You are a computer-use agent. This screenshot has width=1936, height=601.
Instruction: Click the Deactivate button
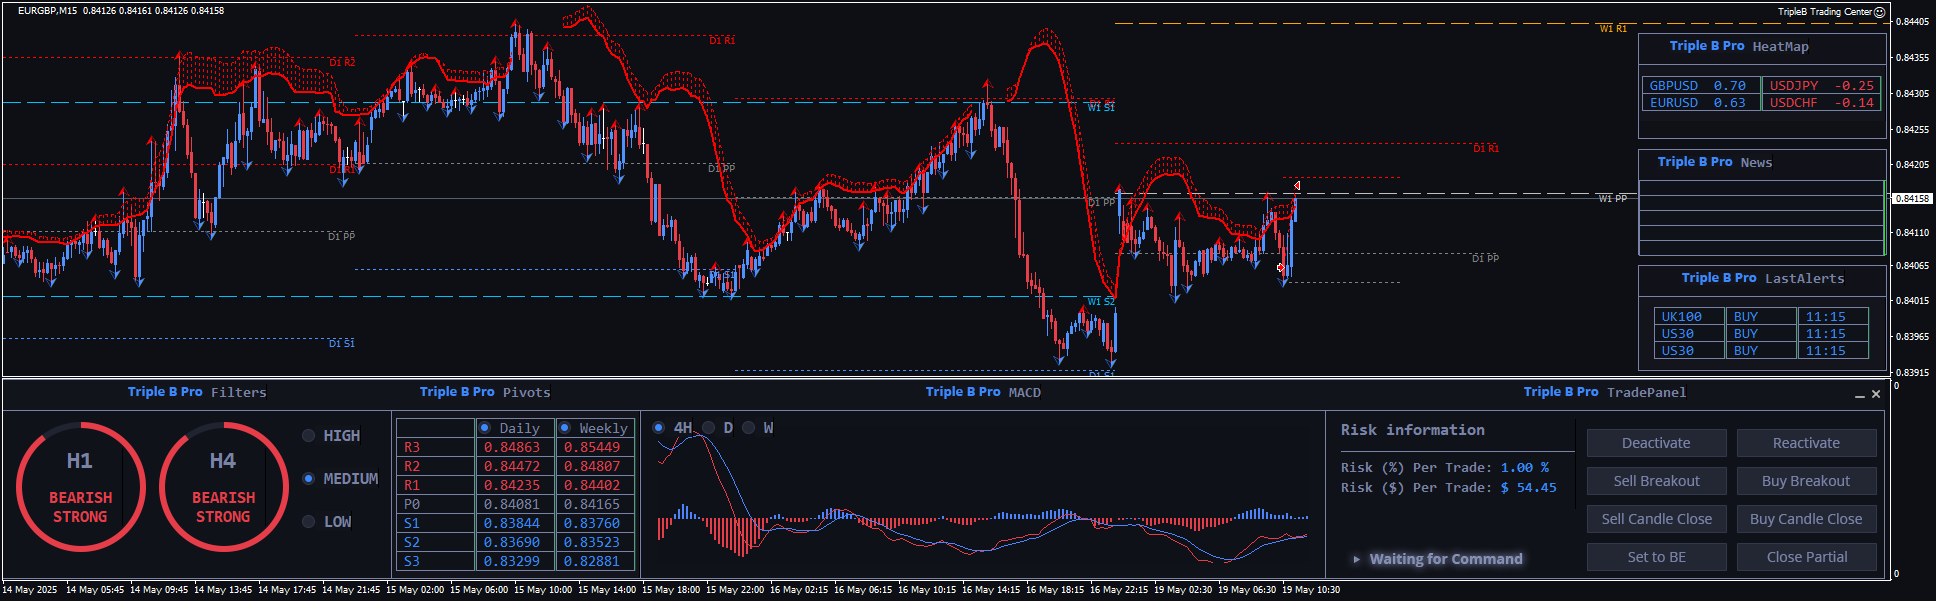[x=1656, y=443]
